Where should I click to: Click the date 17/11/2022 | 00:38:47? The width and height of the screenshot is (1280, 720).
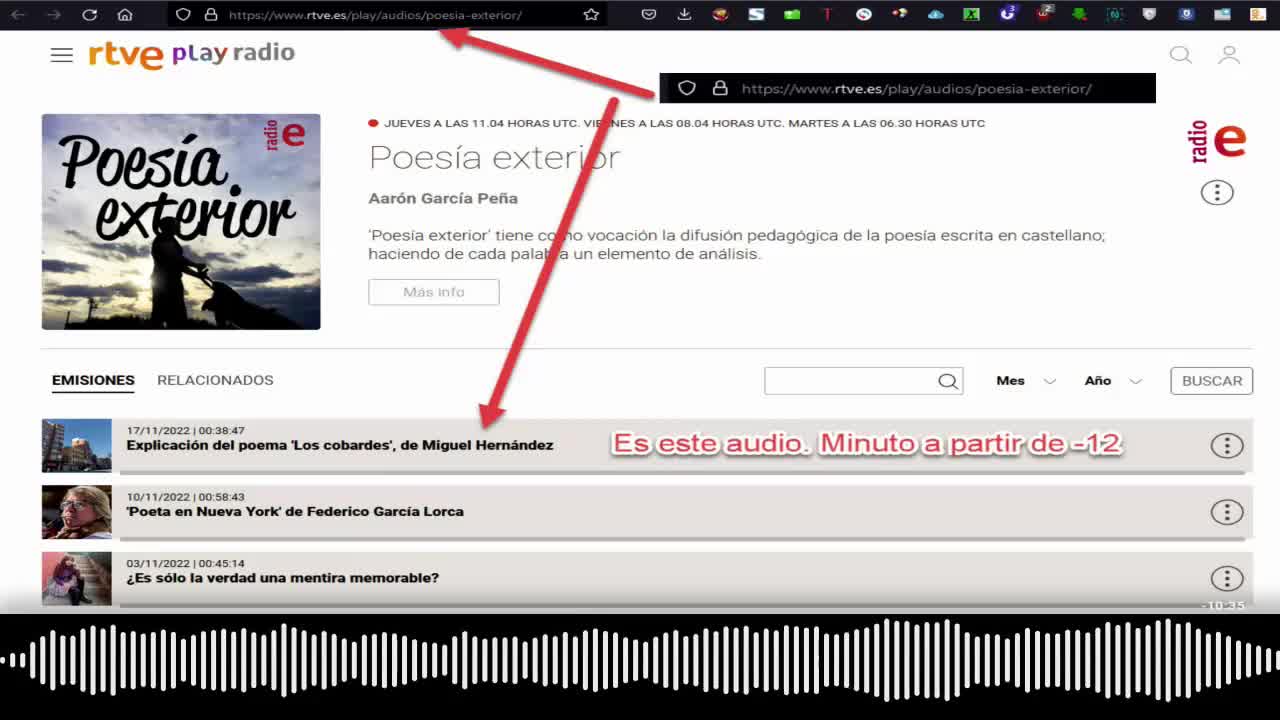(x=186, y=431)
